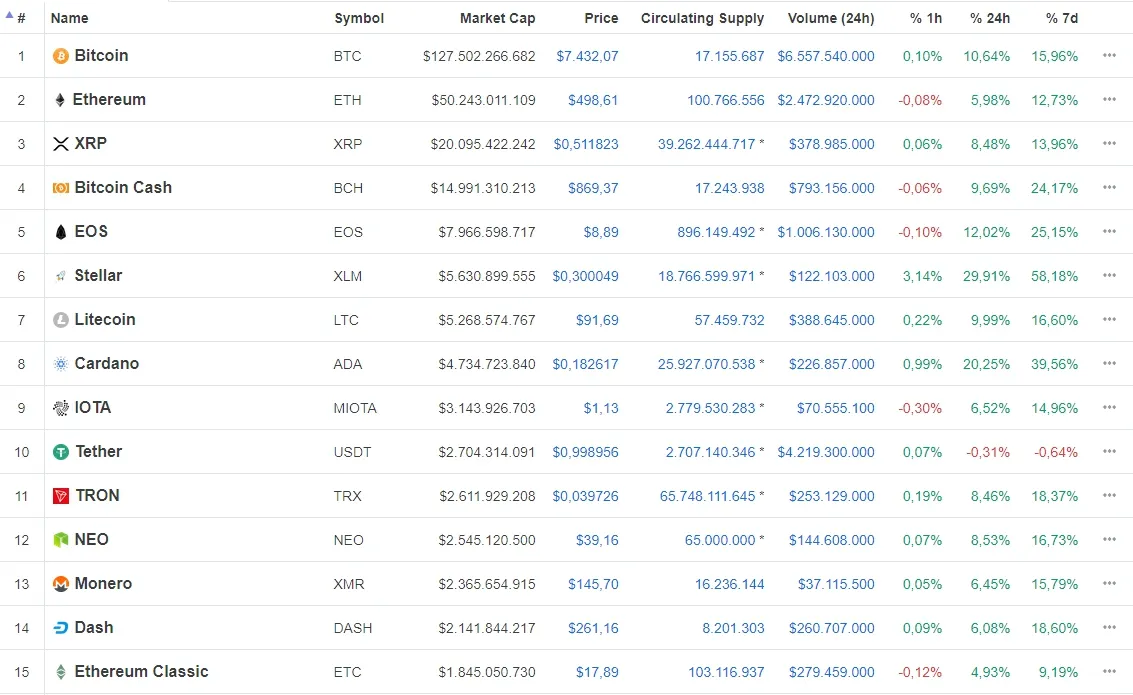This screenshot has width=1133, height=695.
Task: Open the three-dot menu for XRP row
Action: [x=1109, y=143]
